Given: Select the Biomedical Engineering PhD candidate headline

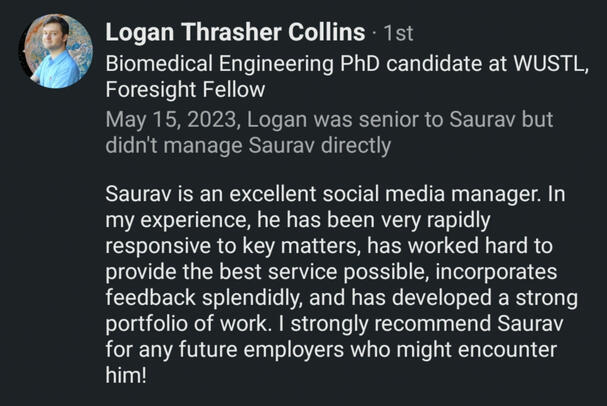Looking at the screenshot, I should [x=300, y=62].
